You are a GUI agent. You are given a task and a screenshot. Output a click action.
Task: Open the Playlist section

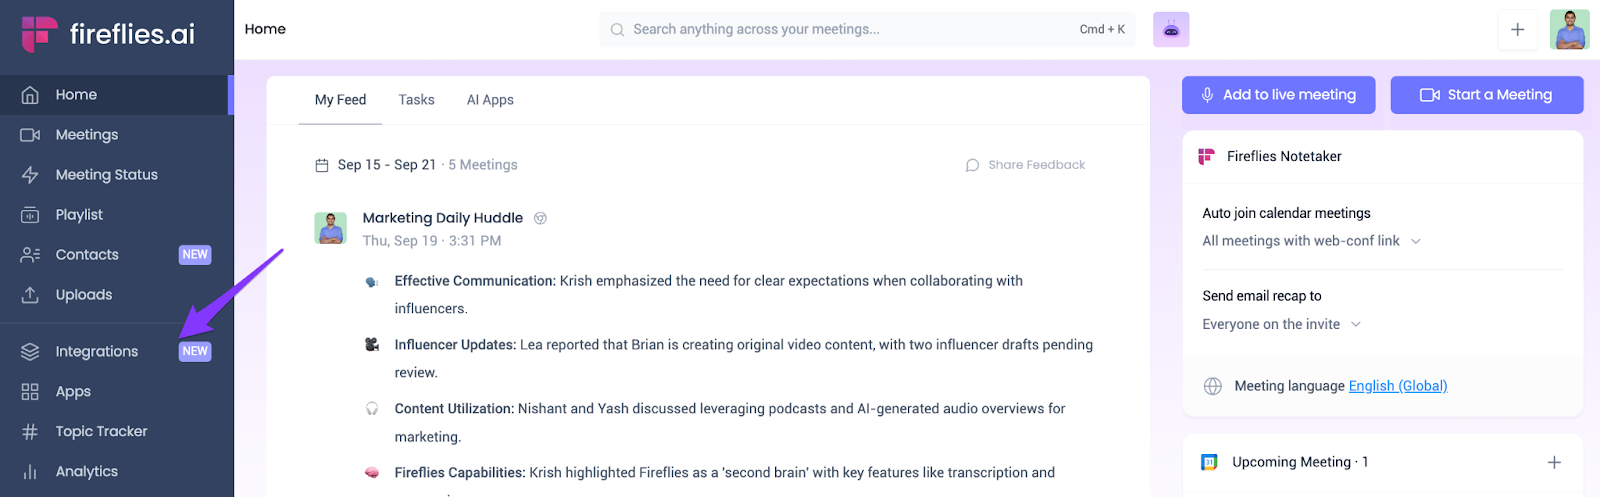click(79, 215)
